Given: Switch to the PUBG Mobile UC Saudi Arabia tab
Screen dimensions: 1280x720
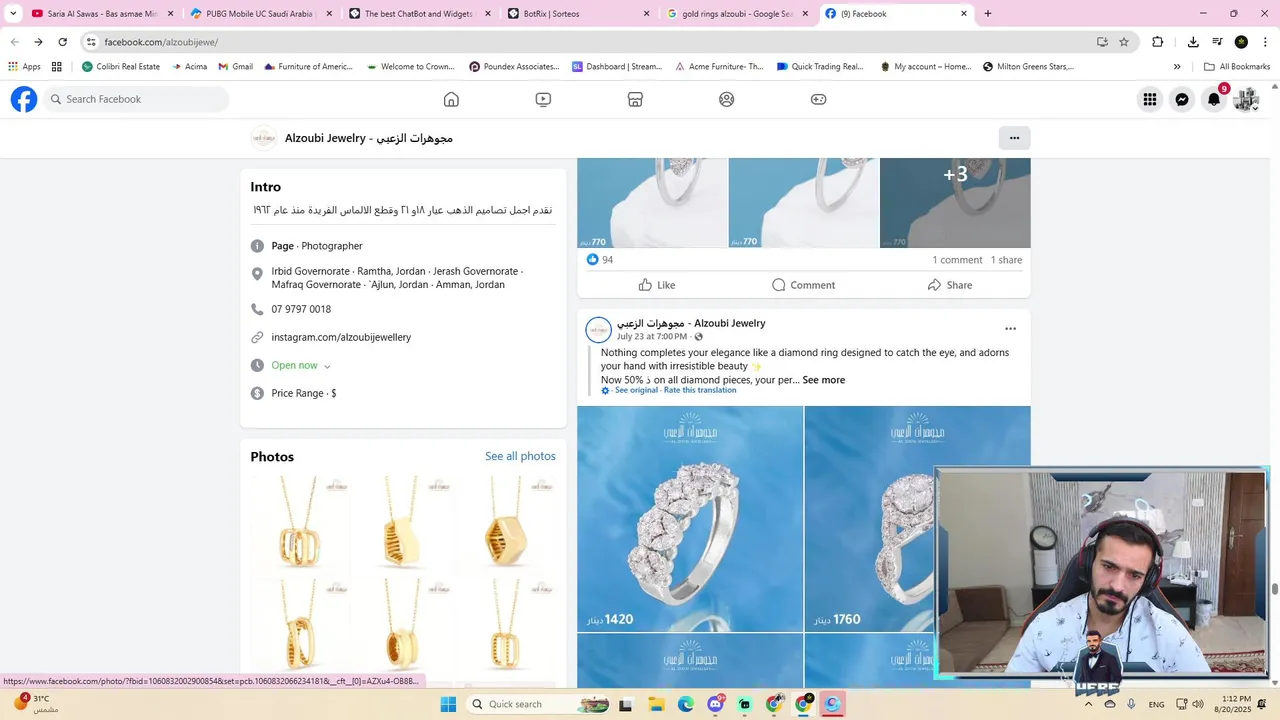Looking at the screenshot, I should tap(260, 14).
